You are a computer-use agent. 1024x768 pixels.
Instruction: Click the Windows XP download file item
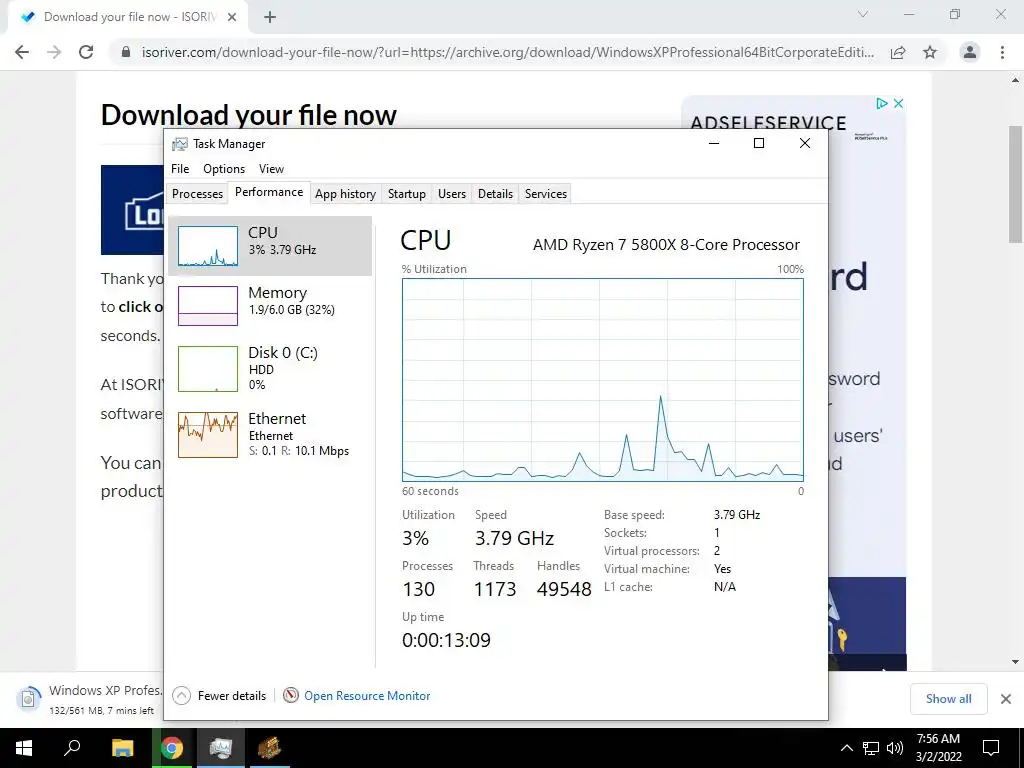(x=88, y=698)
